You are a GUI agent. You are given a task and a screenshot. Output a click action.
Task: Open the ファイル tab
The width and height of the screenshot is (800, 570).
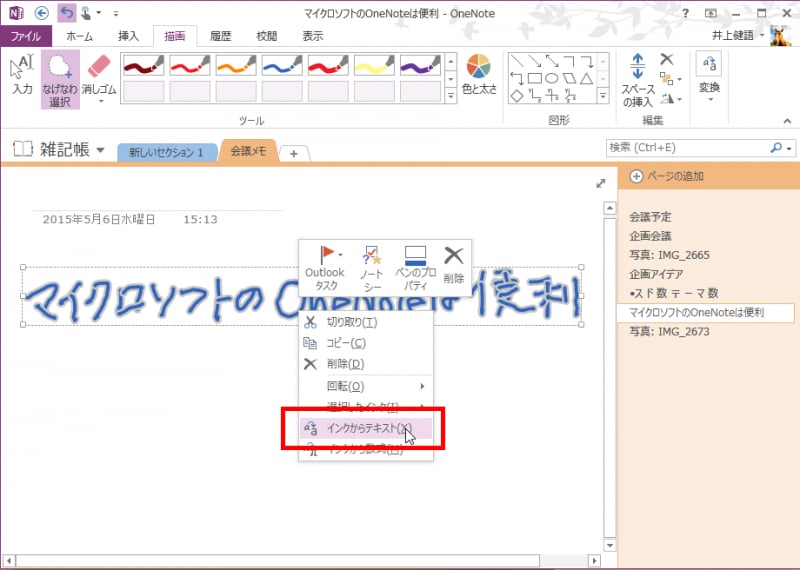point(26,36)
